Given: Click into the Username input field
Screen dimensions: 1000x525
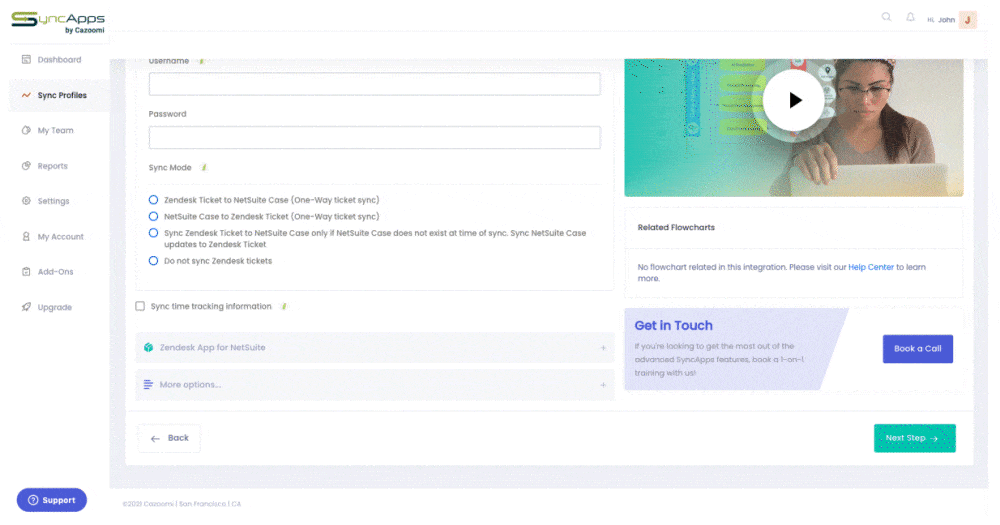Looking at the screenshot, I should pos(375,84).
